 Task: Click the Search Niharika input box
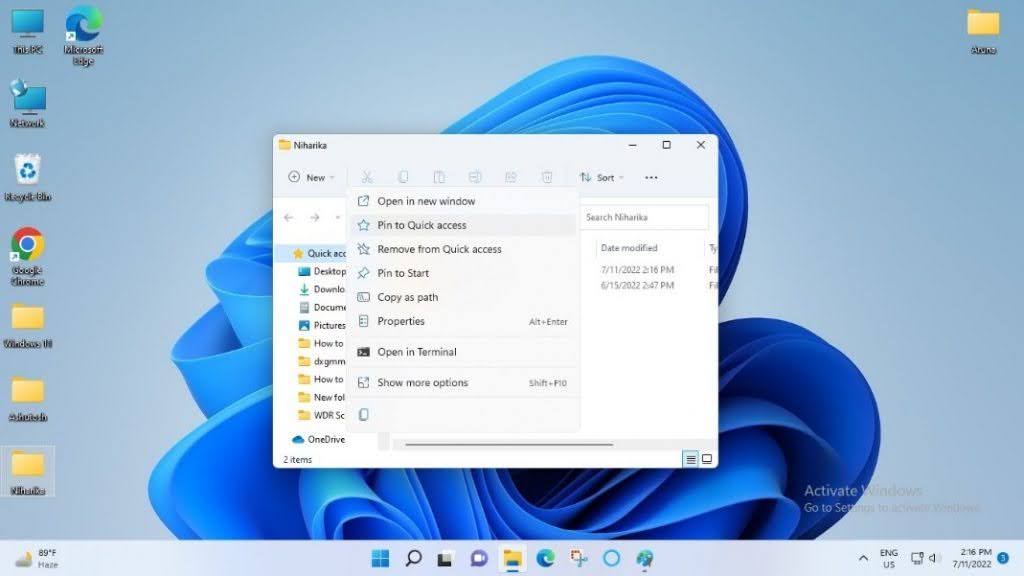[x=644, y=217]
